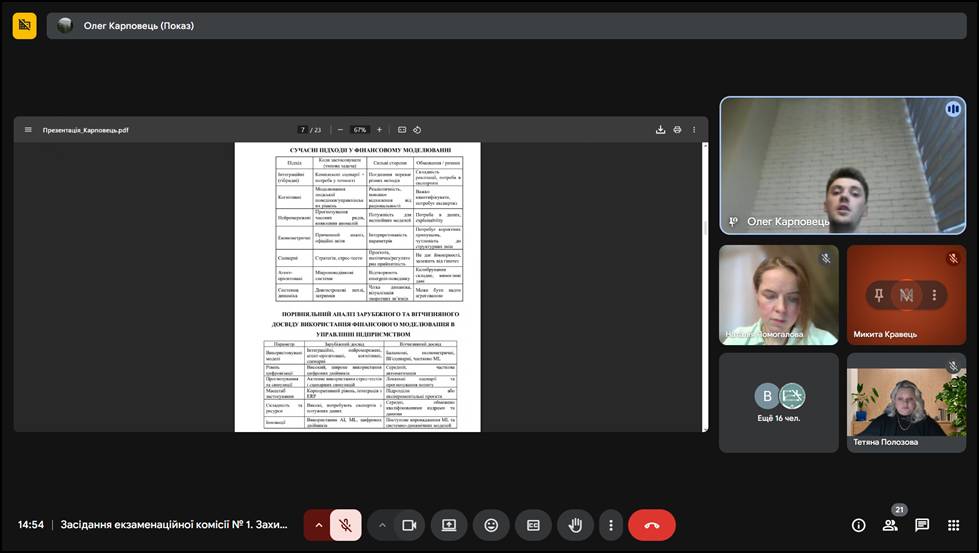979x553 pixels.
Task: Open the PDF sidebar hamburger menu
Action: [x=28, y=130]
